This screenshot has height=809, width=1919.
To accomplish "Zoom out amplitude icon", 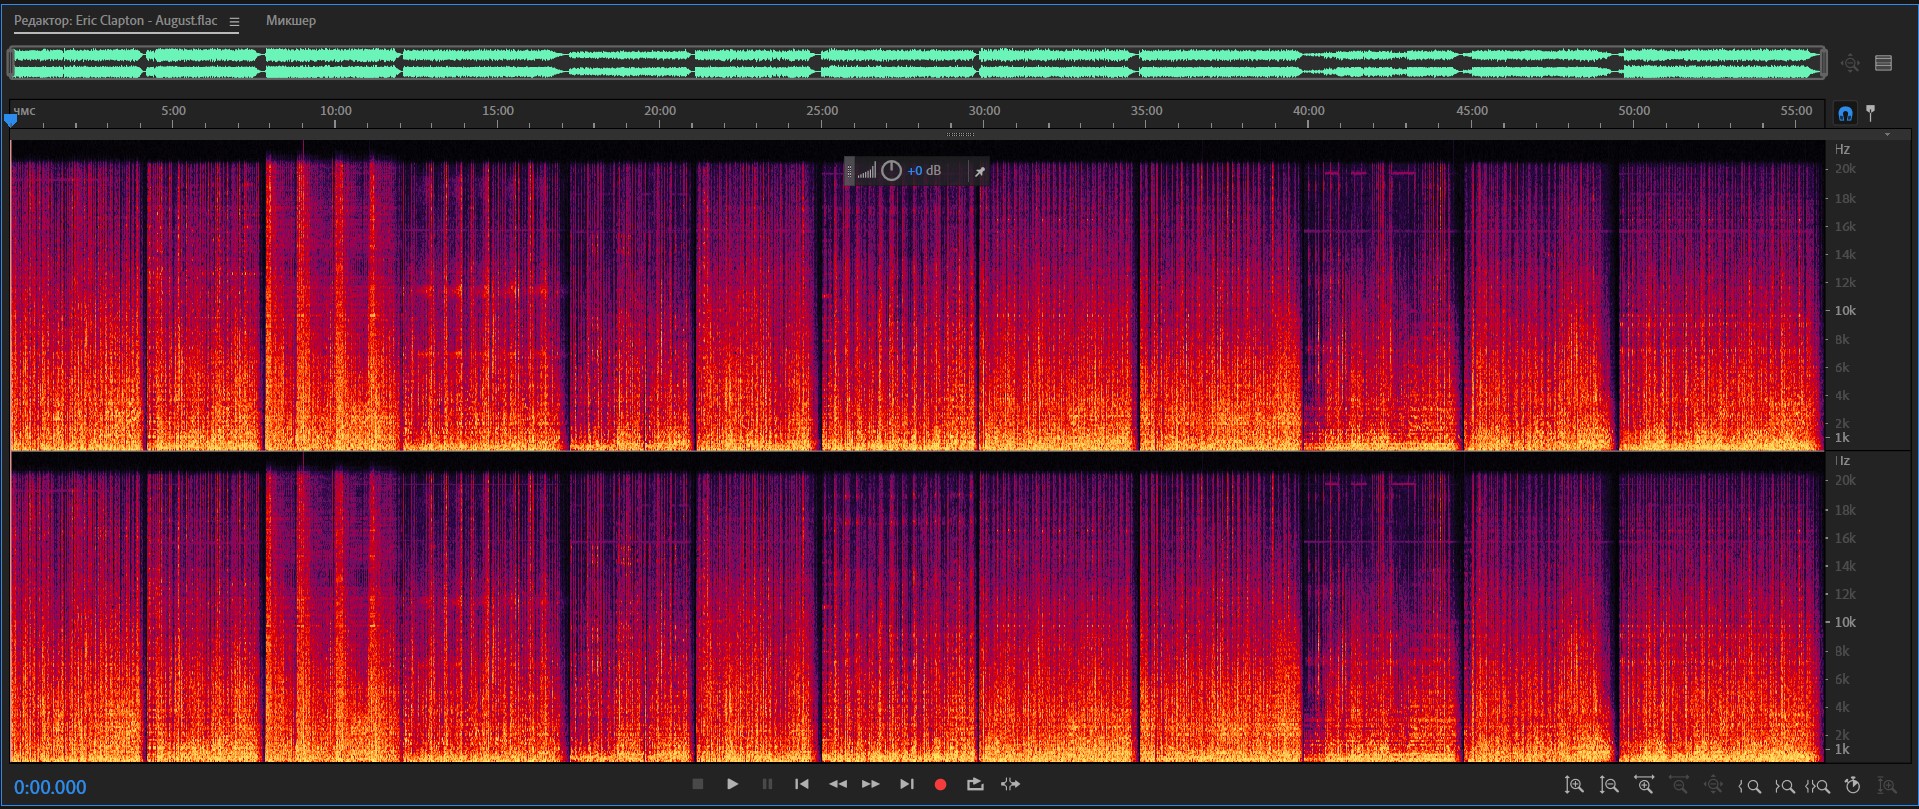I will [x=1609, y=786].
